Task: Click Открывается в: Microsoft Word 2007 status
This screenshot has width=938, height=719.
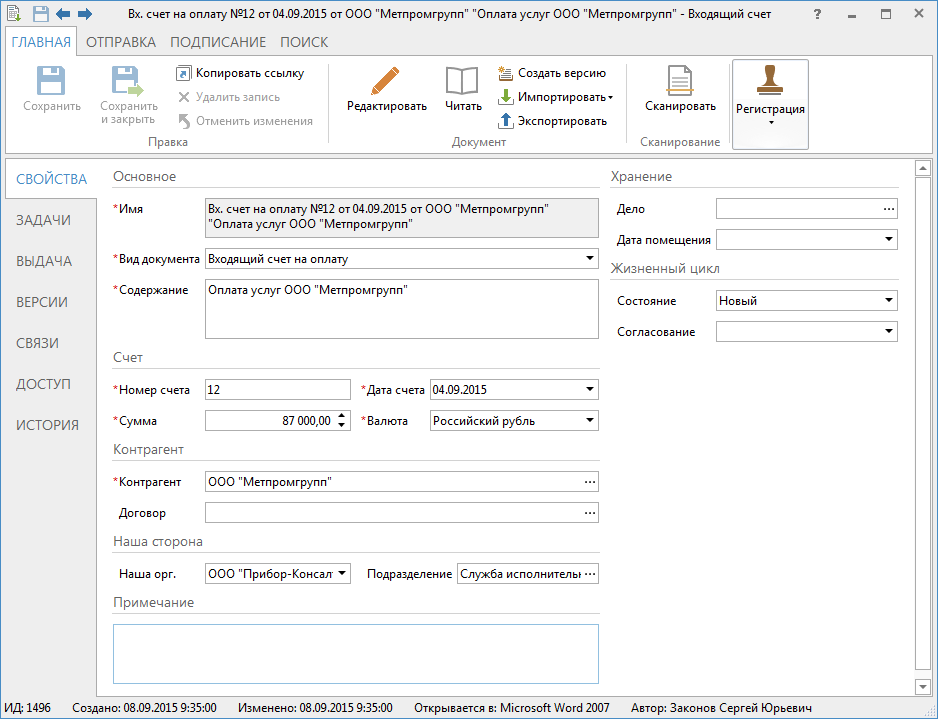Action: click(511, 708)
